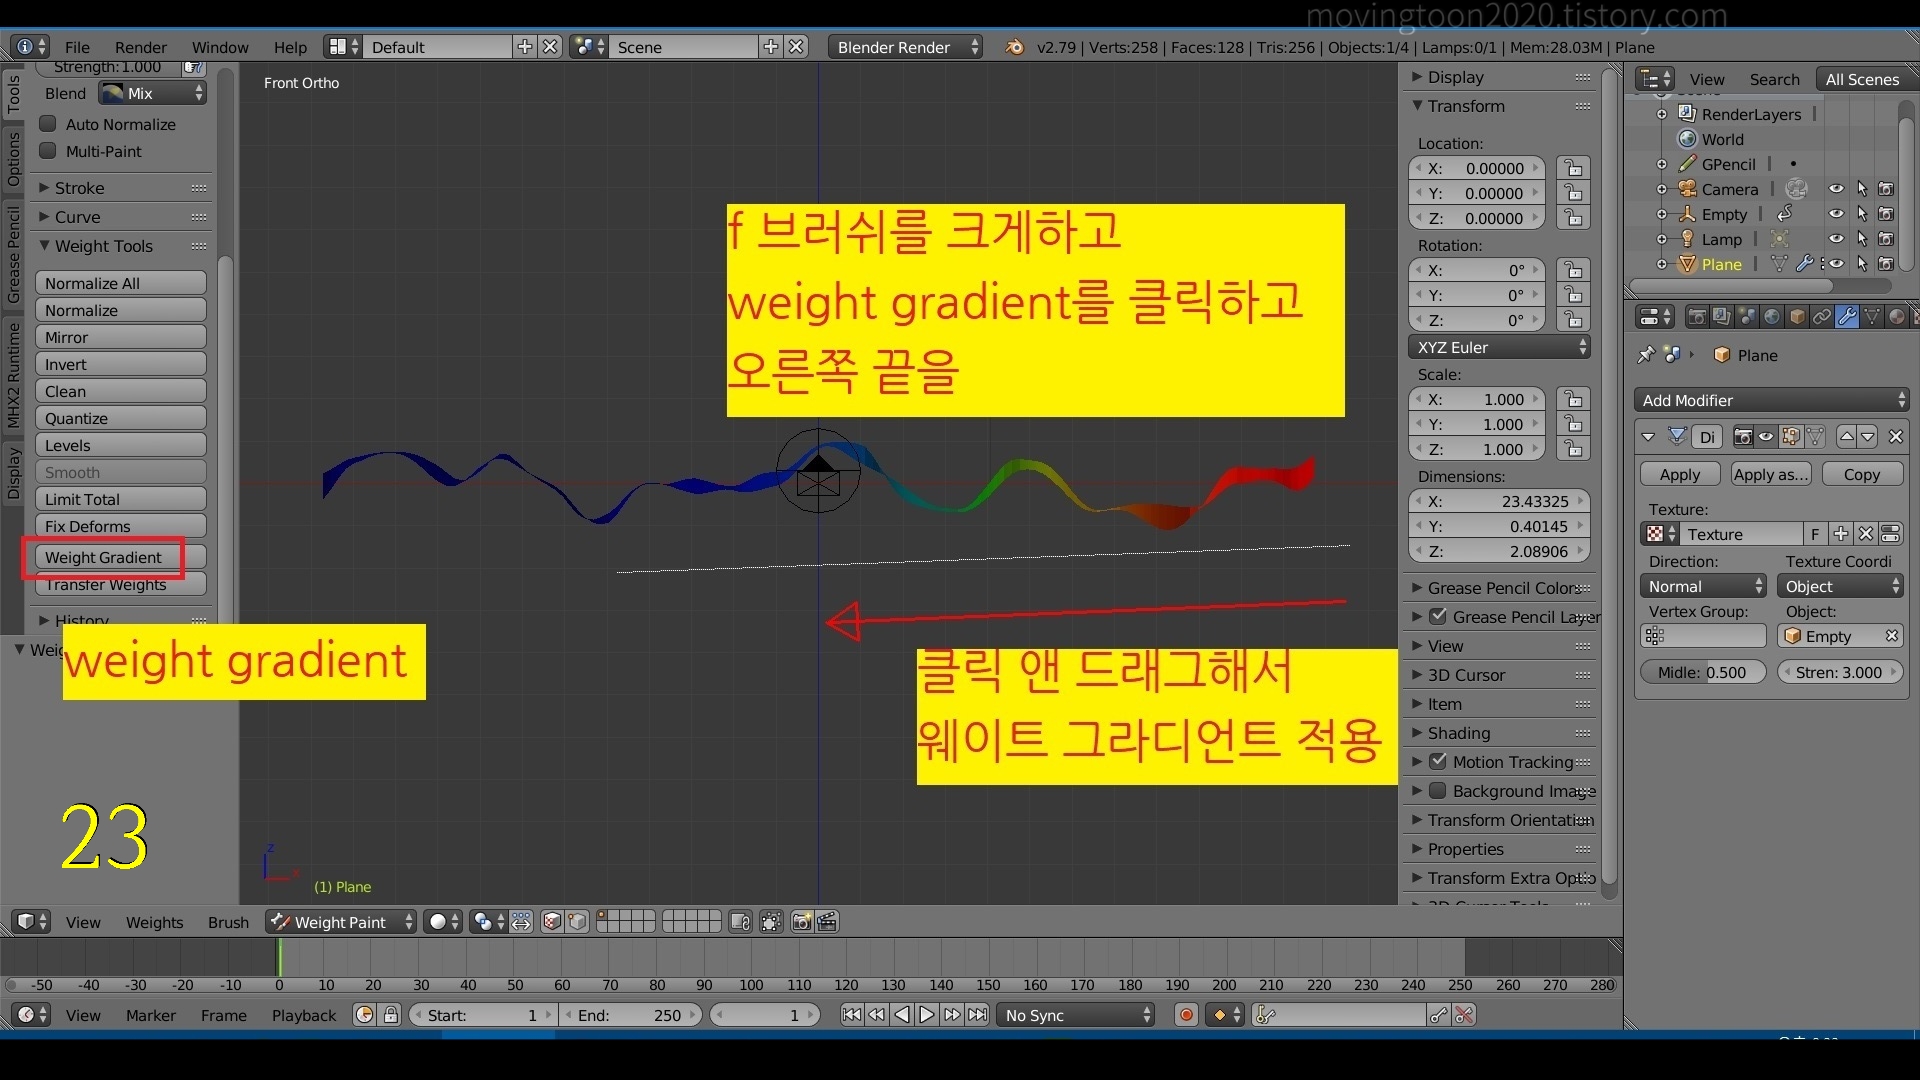The image size is (1920, 1080).
Task: Lock the Z rotation value
Action: coord(1574,320)
